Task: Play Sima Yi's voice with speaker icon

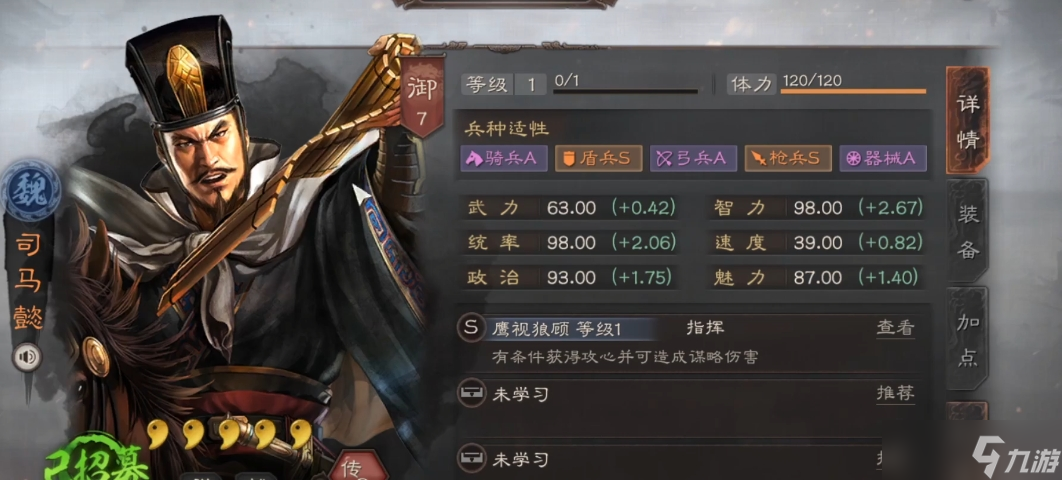Action: [27, 357]
